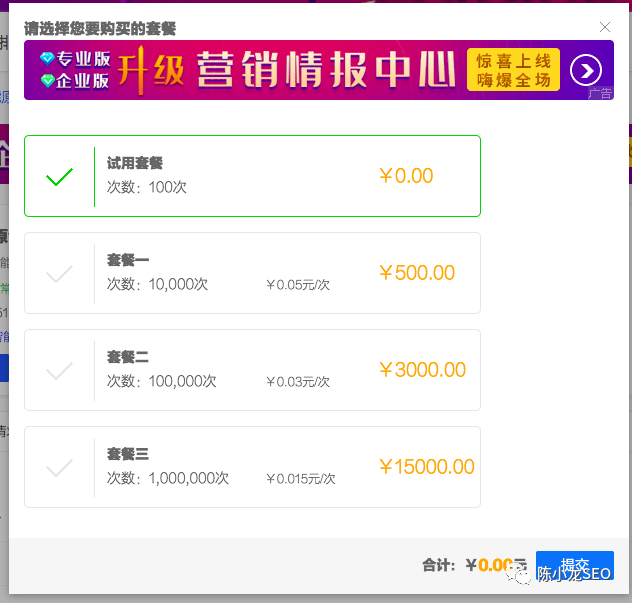The height and width of the screenshot is (603, 632).
Task: Click the blue 提交 submit button
Action: (575, 565)
